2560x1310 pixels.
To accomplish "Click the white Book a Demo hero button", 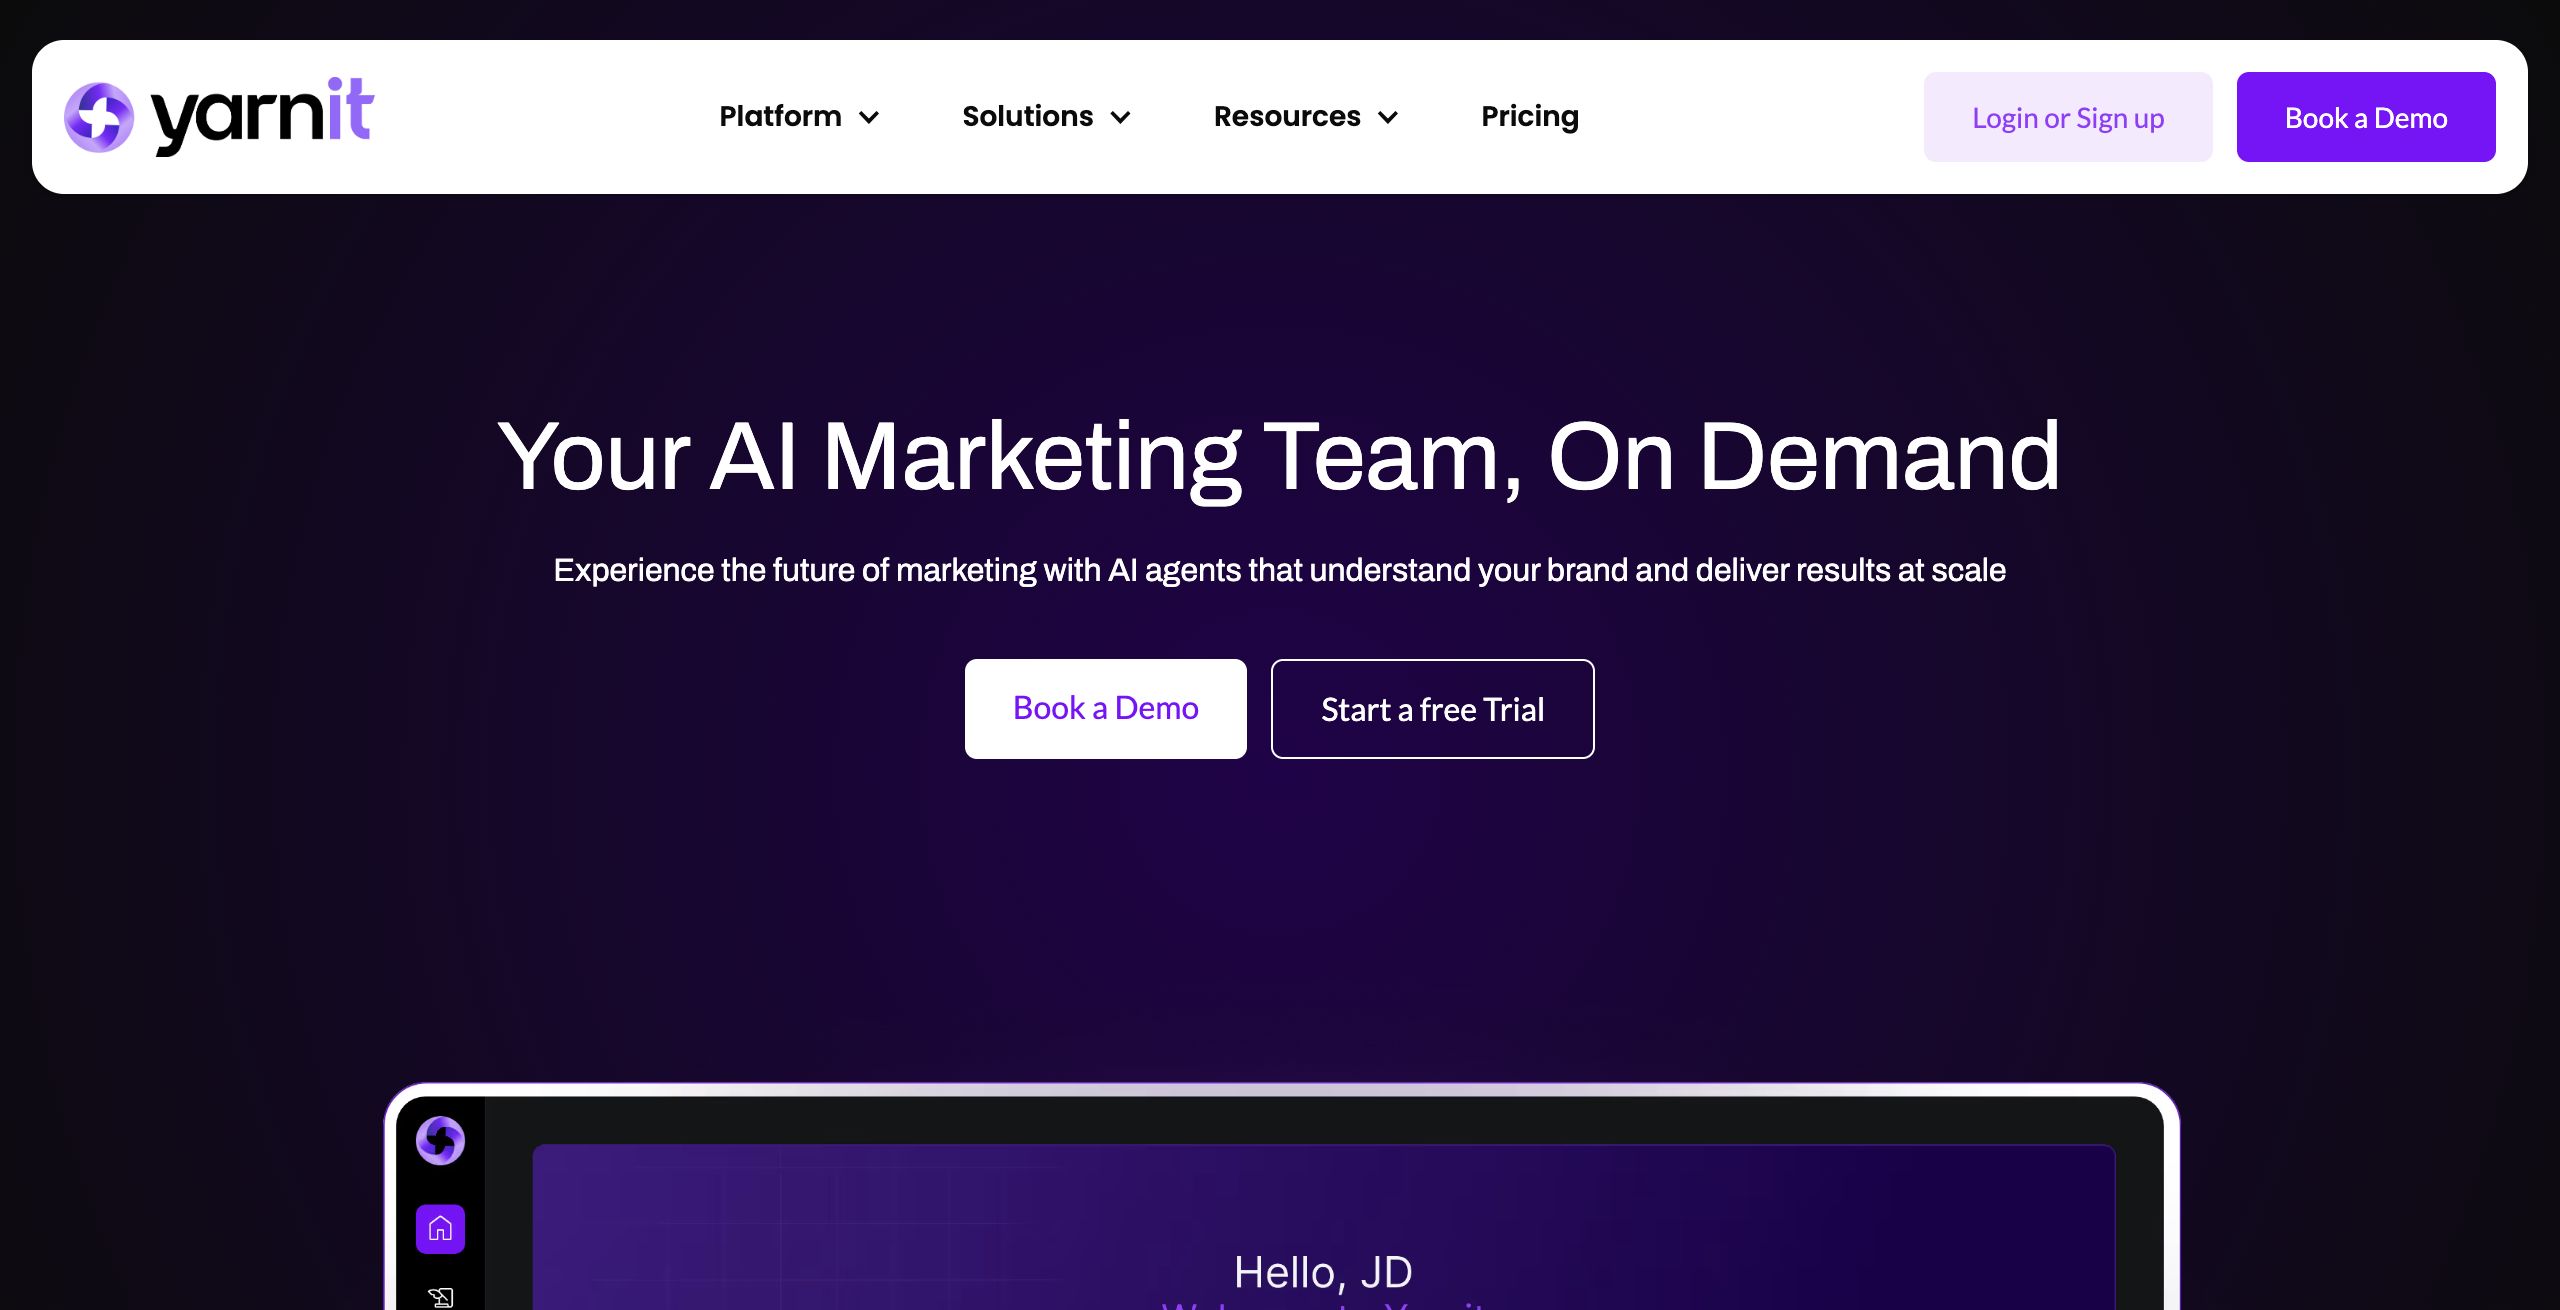I will tap(1105, 708).
